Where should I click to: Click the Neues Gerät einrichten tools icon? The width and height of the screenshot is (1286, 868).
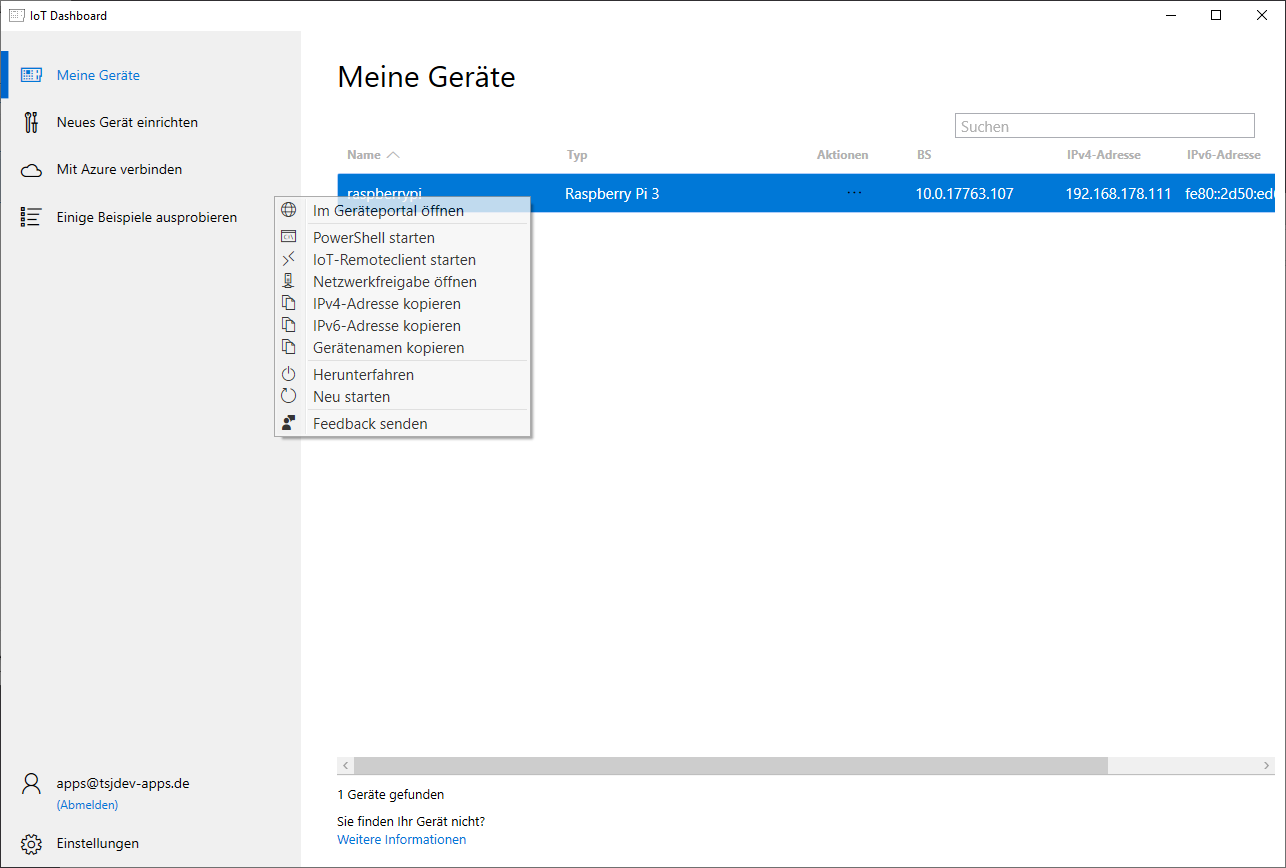[x=31, y=122]
